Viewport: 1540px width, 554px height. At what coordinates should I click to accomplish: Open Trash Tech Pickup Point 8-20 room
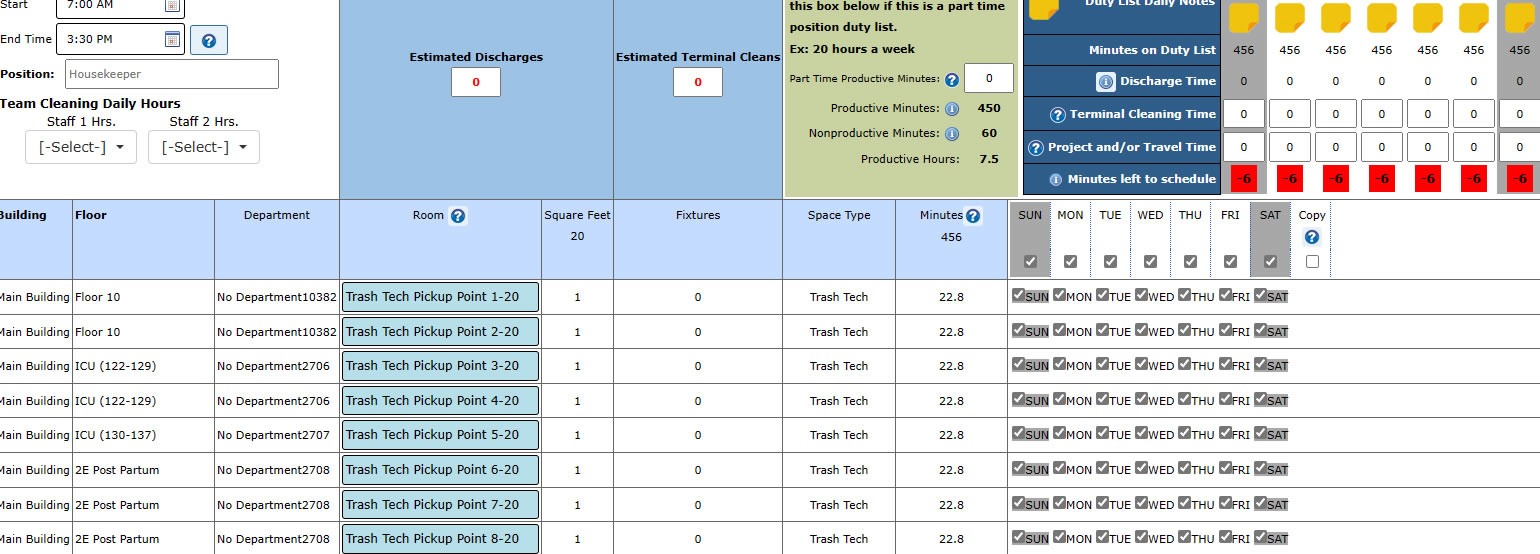pyautogui.click(x=440, y=539)
